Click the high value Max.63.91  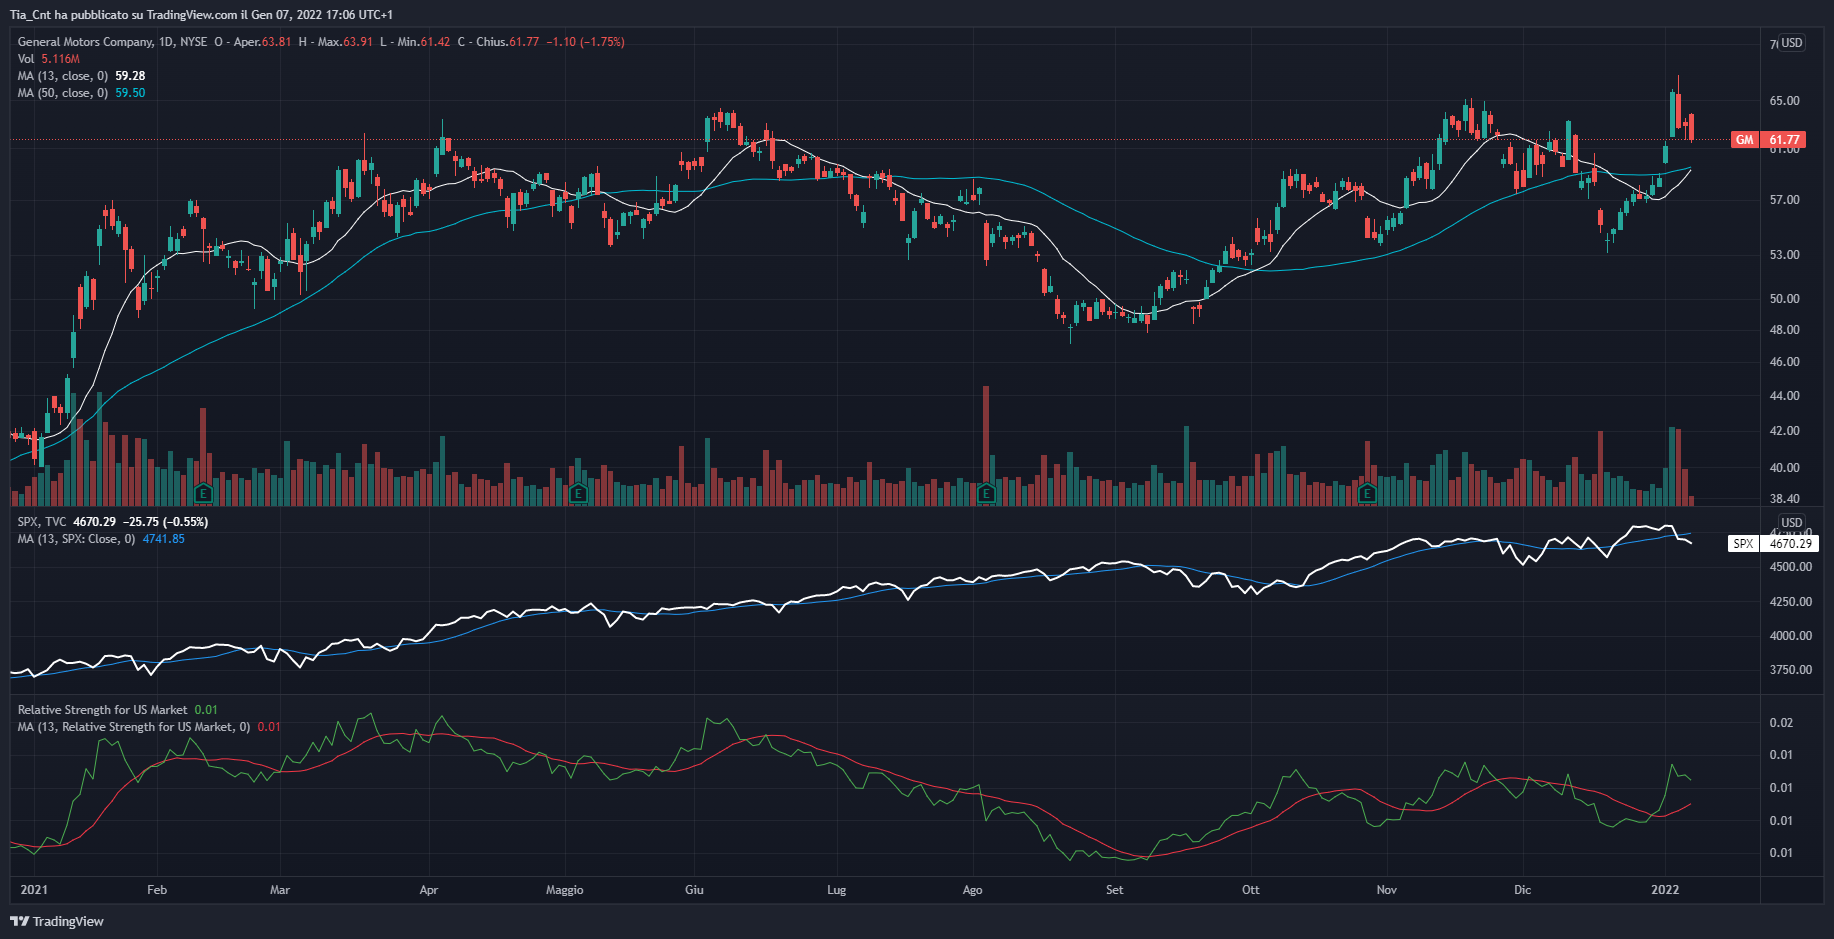345,42
